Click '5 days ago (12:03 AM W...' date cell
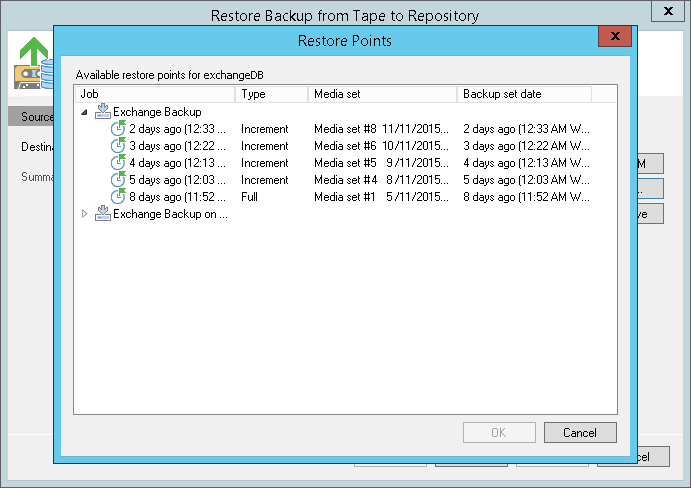691x488 pixels. 526,180
